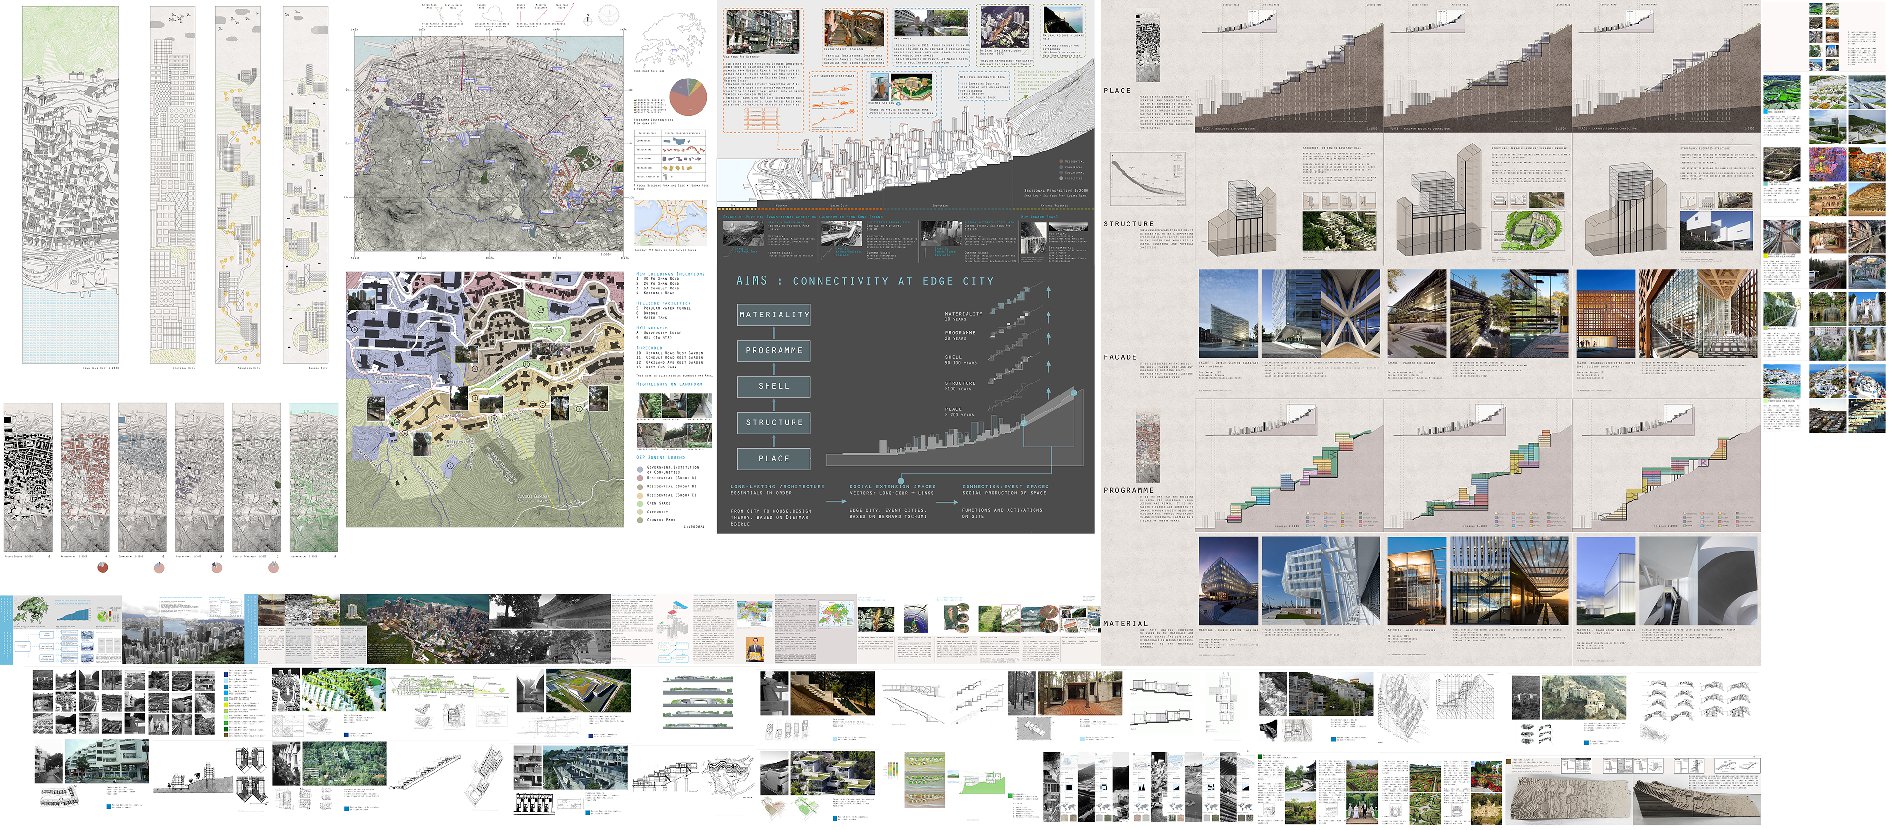
Task: Select the coloured zoning site plan
Action: 485,399
